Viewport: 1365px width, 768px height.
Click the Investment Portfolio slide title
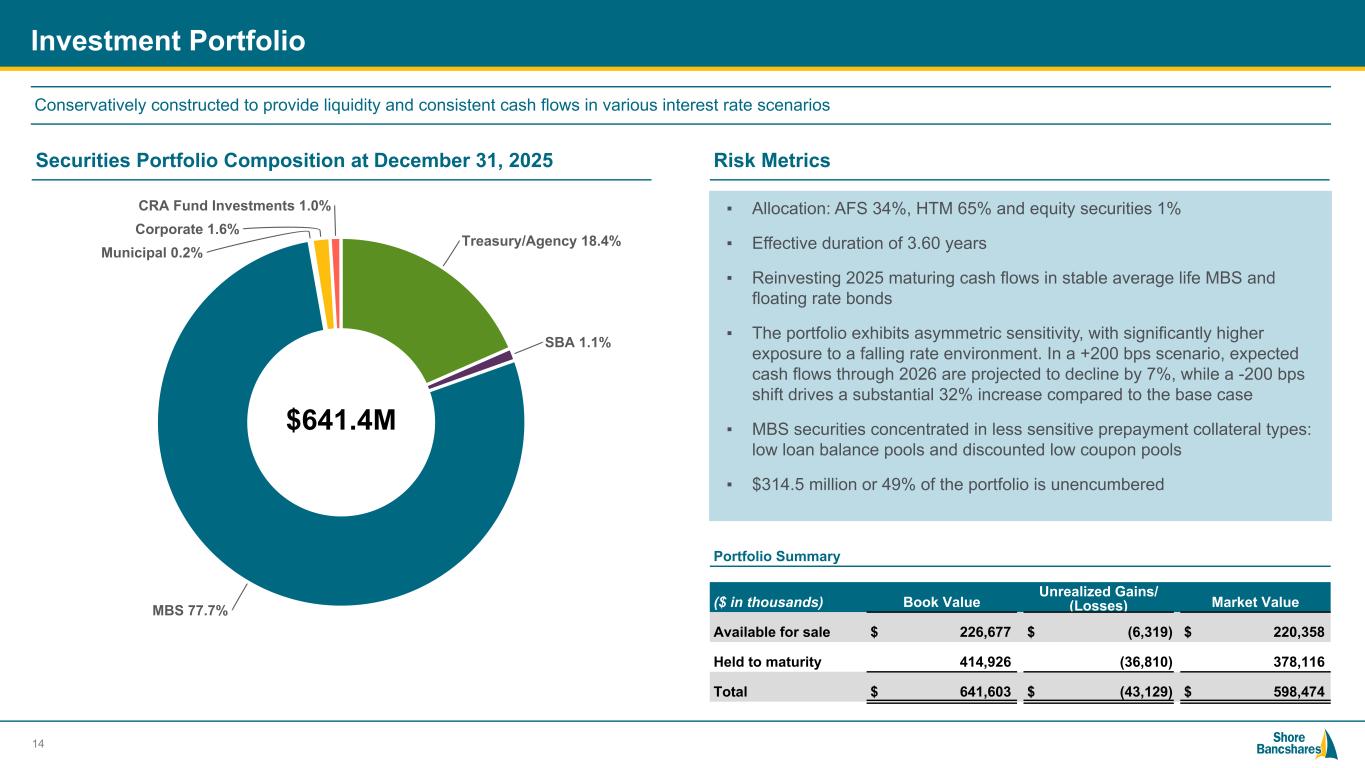[168, 41]
